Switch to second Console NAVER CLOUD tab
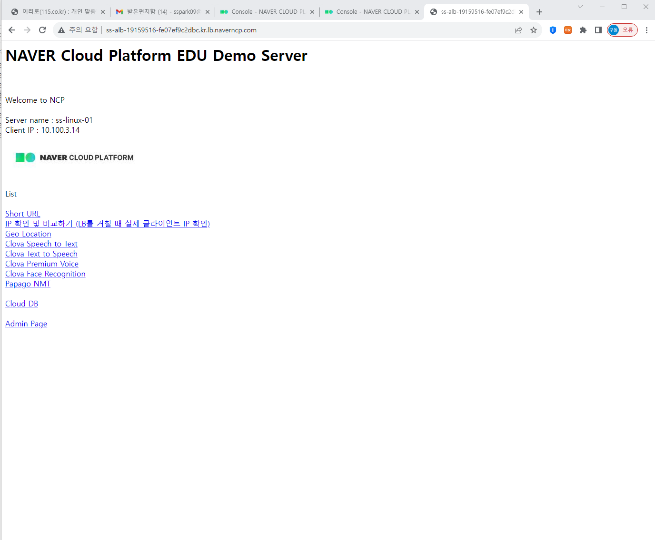This screenshot has width=655, height=540. pyautogui.click(x=372, y=12)
